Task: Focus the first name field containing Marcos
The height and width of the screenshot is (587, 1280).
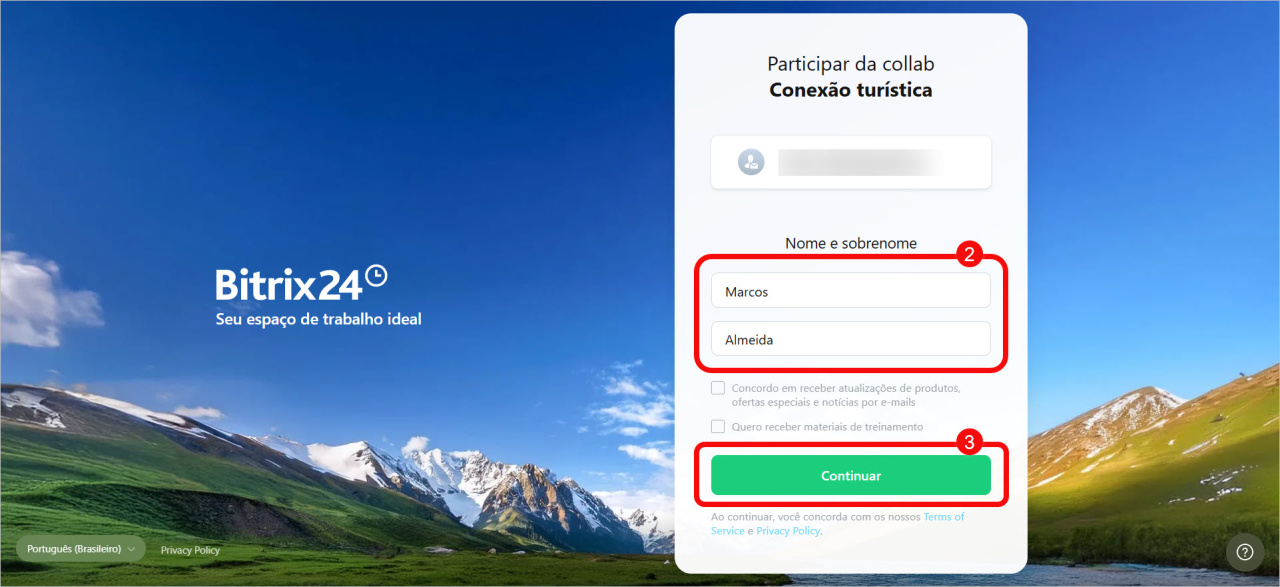Action: pyautogui.click(x=851, y=291)
